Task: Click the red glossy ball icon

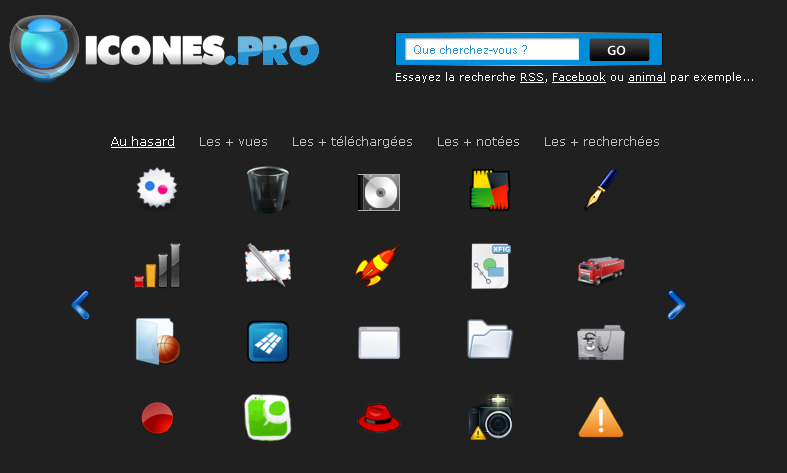Action: pyautogui.click(x=157, y=418)
